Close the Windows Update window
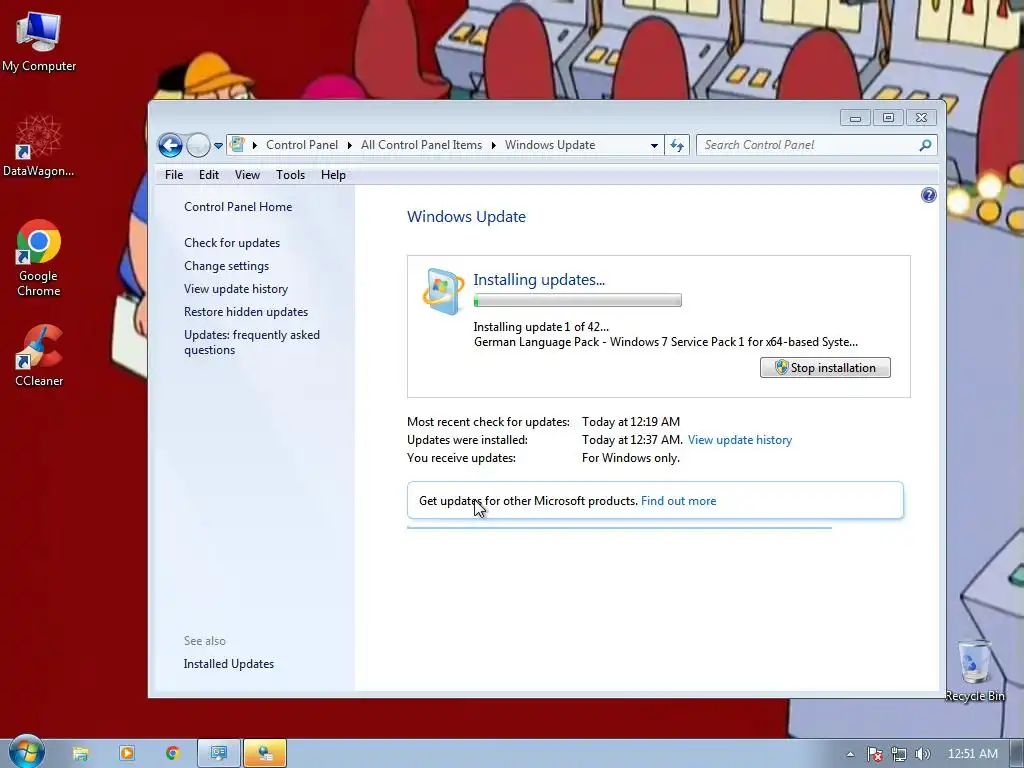 click(x=921, y=118)
